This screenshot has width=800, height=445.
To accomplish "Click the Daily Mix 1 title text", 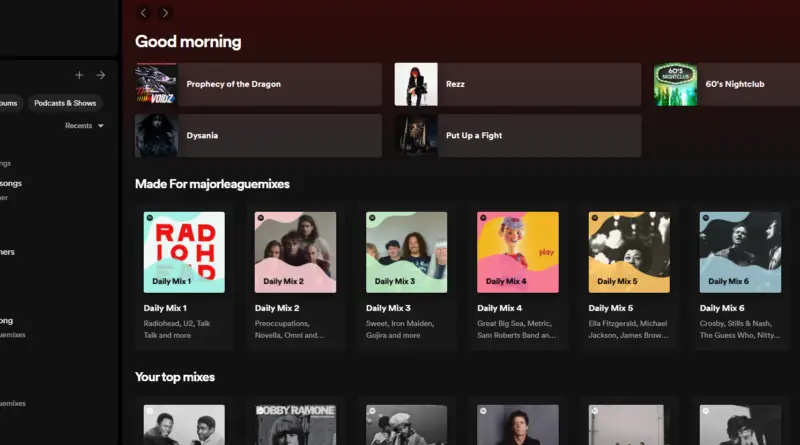I will [165, 308].
